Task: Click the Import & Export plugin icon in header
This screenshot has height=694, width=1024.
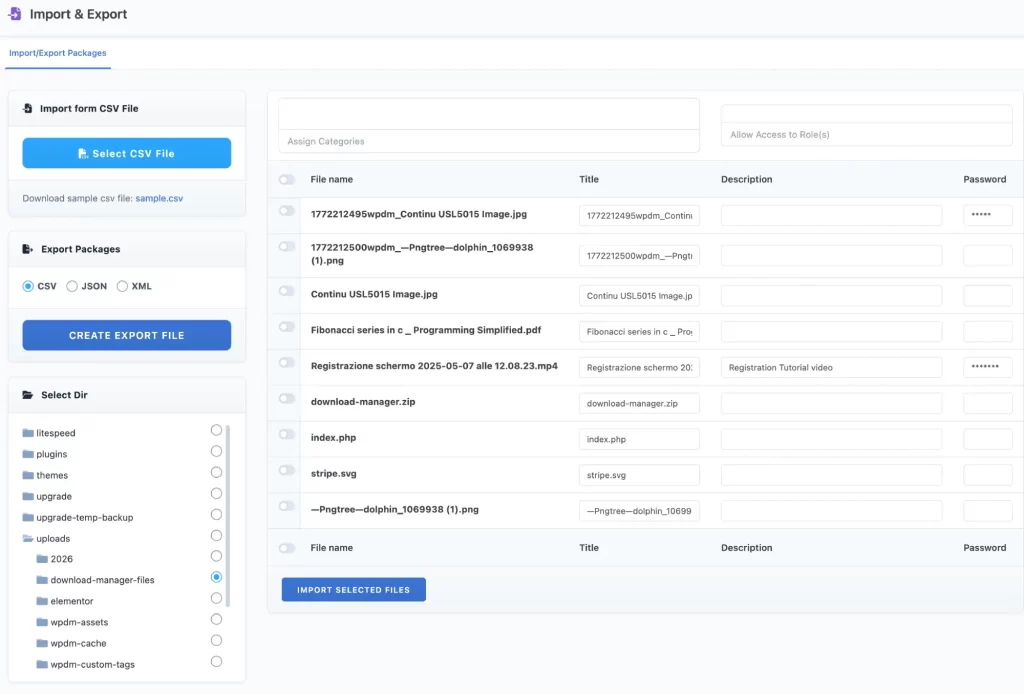Action: 15,14
